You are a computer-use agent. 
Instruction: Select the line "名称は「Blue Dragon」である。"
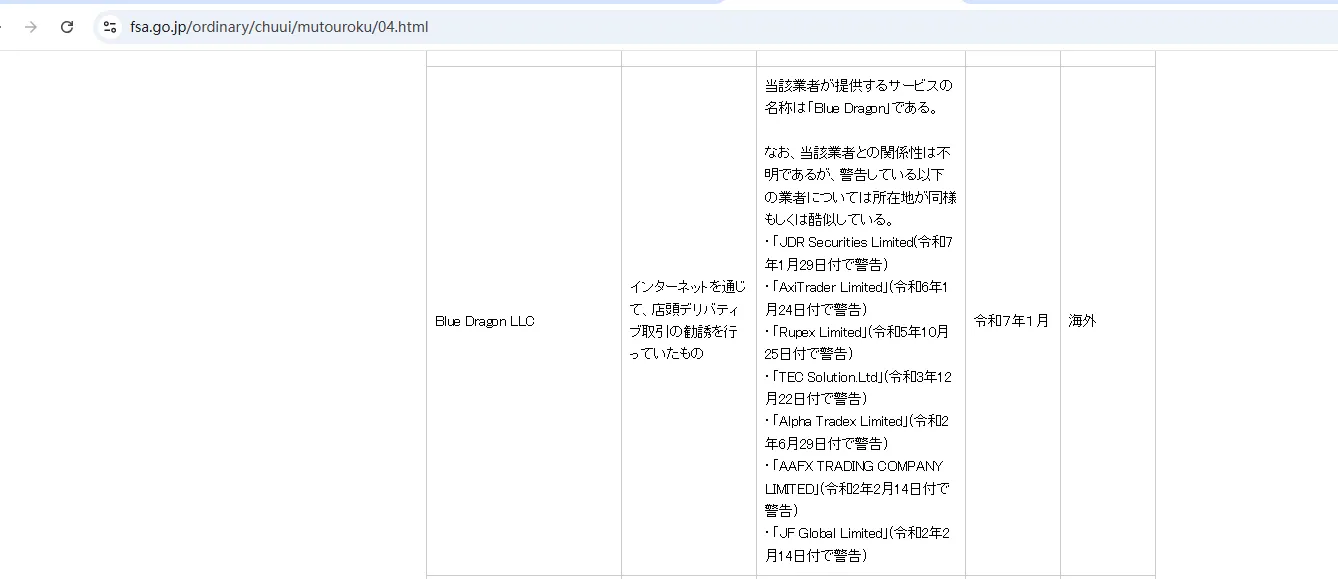pos(851,108)
